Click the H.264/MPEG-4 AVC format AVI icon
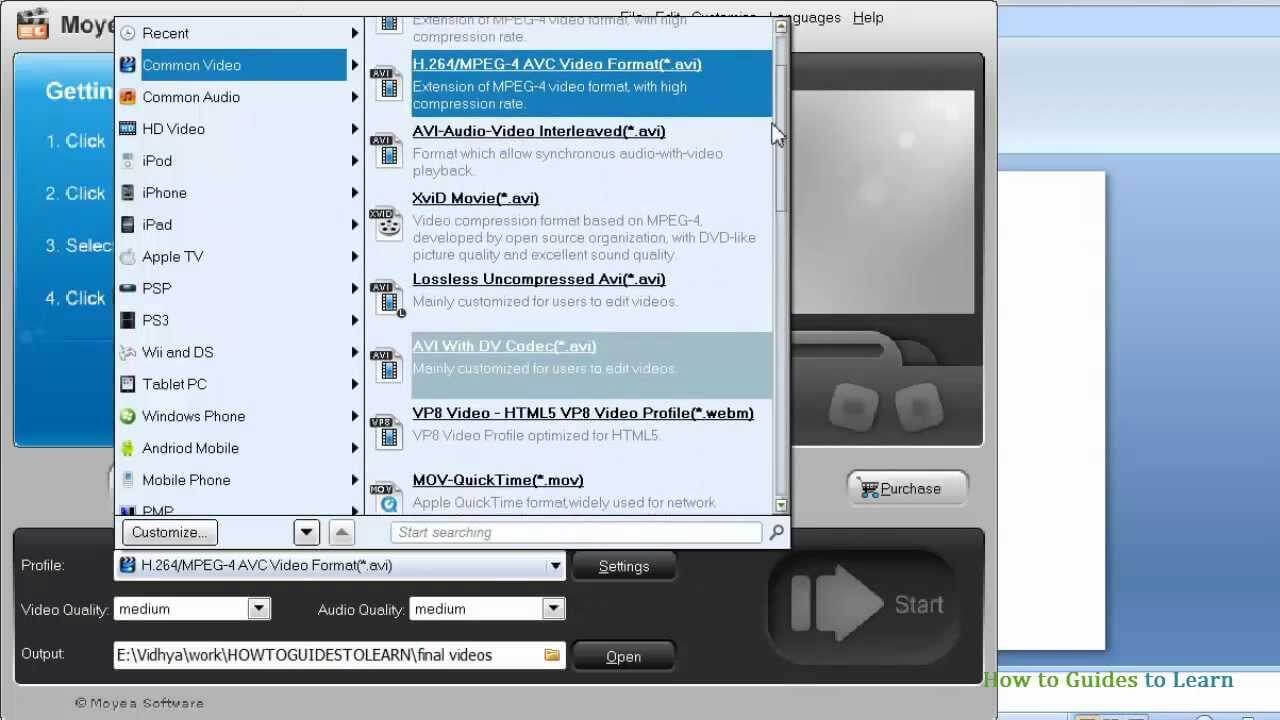The width and height of the screenshot is (1280, 720). (386, 84)
